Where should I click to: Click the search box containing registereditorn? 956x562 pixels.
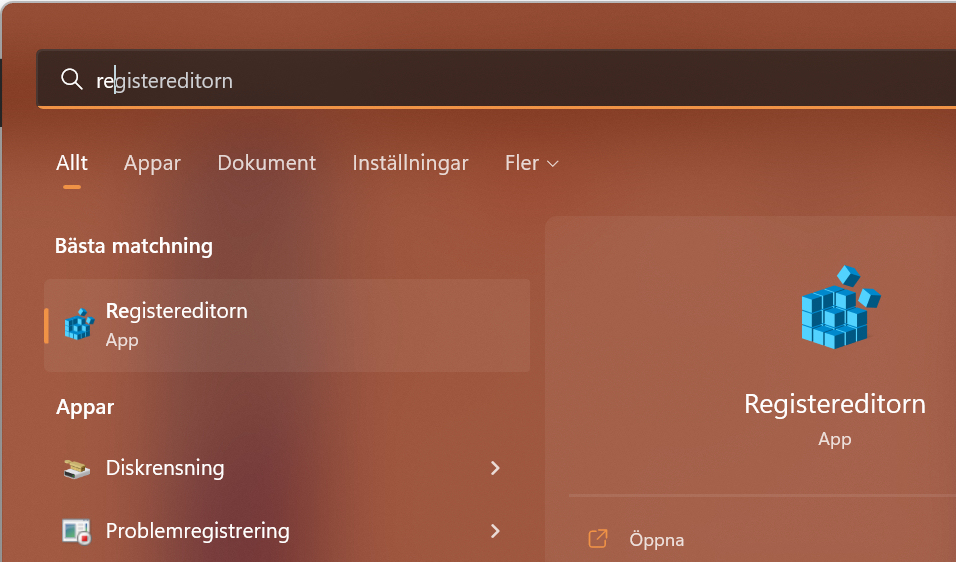pyautogui.click(x=496, y=79)
